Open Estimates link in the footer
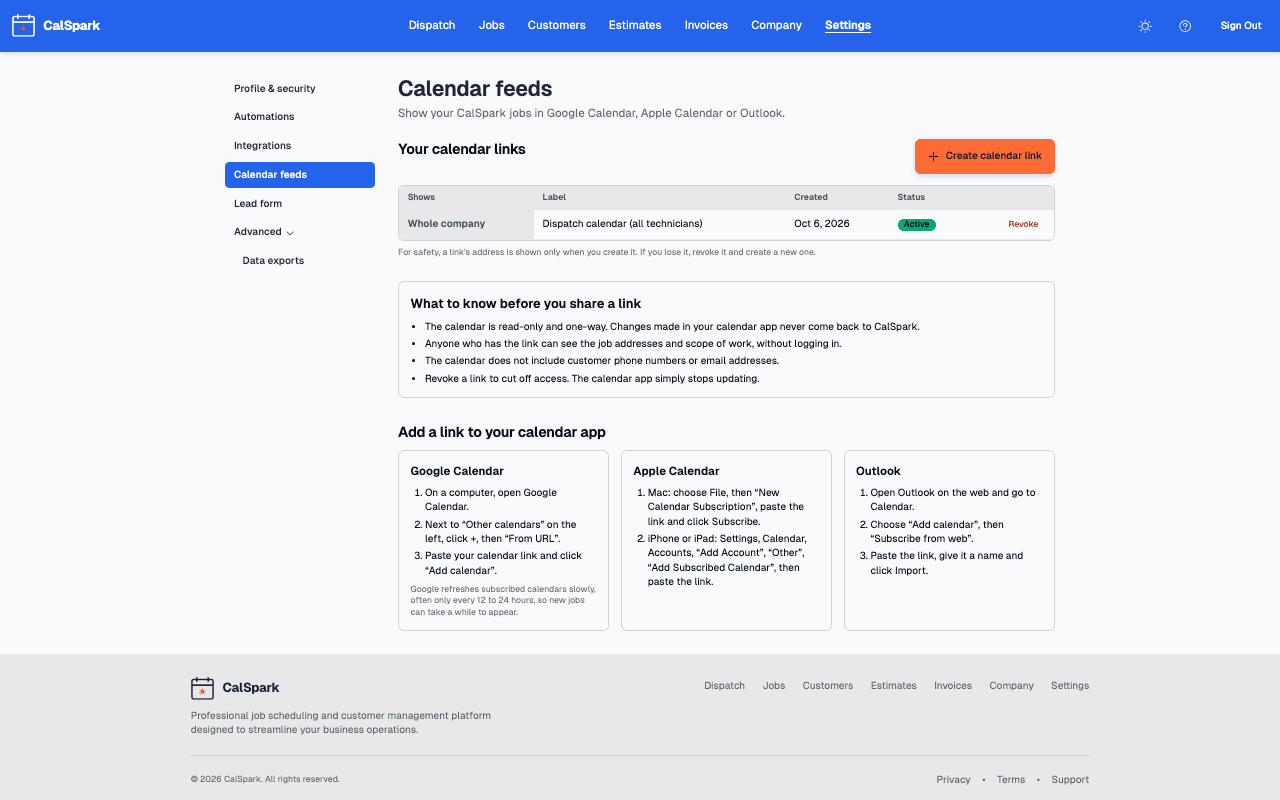Viewport: 1280px width, 800px height. (x=894, y=686)
